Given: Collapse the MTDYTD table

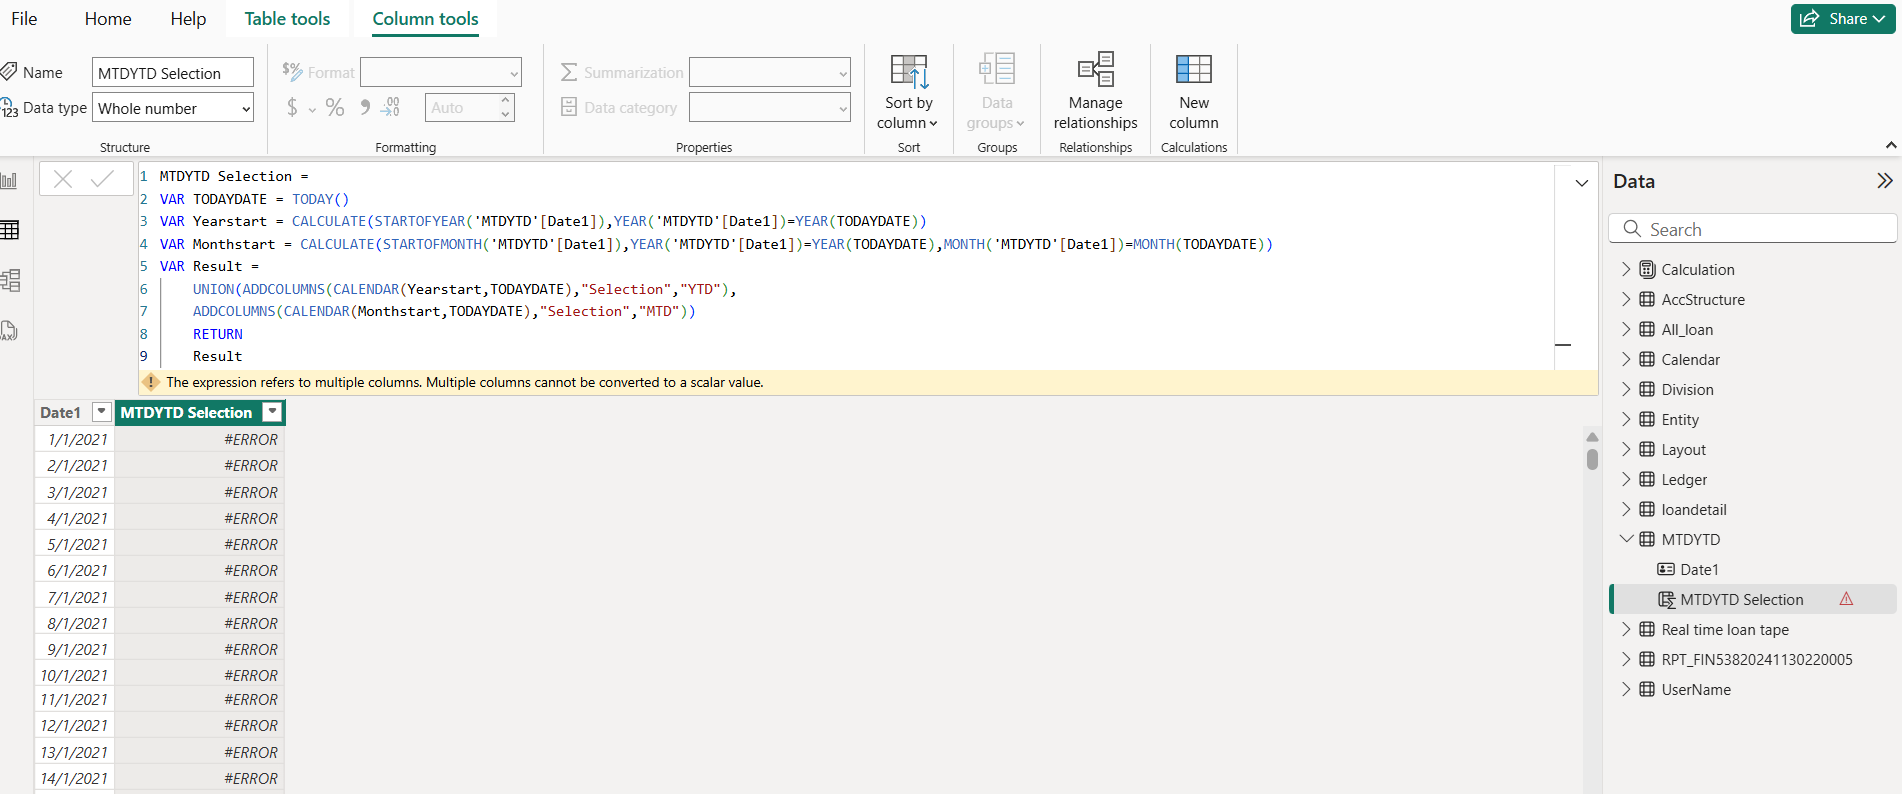Looking at the screenshot, I should pyautogui.click(x=1626, y=539).
